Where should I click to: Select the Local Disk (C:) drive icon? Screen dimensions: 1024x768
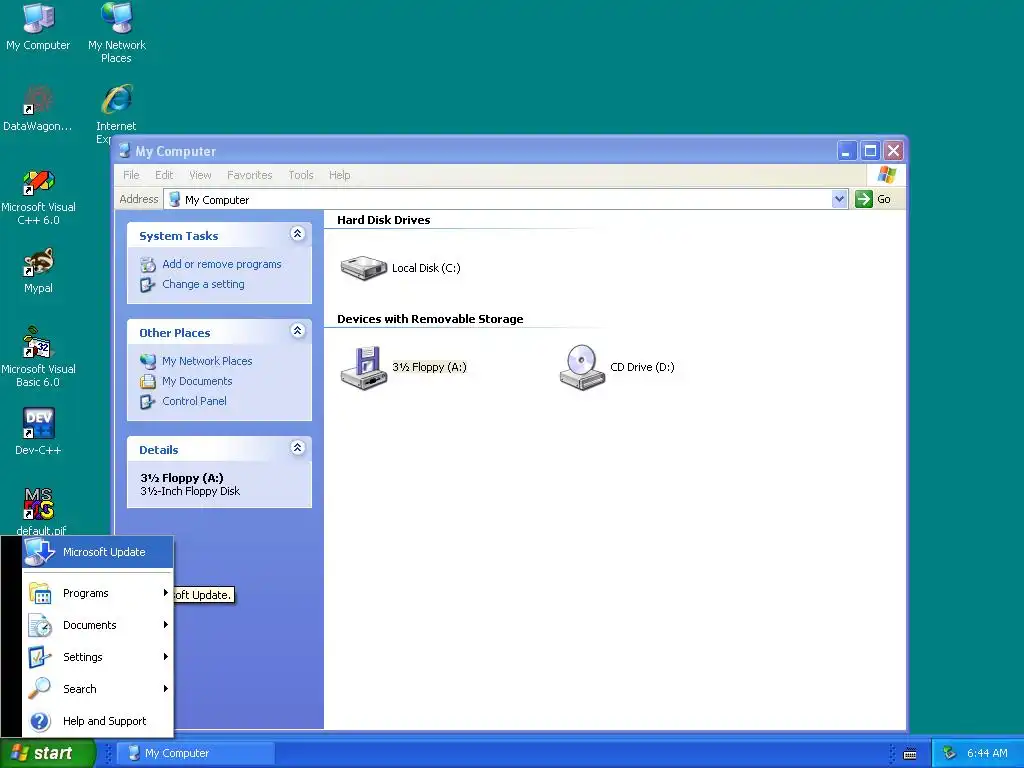pos(364,268)
